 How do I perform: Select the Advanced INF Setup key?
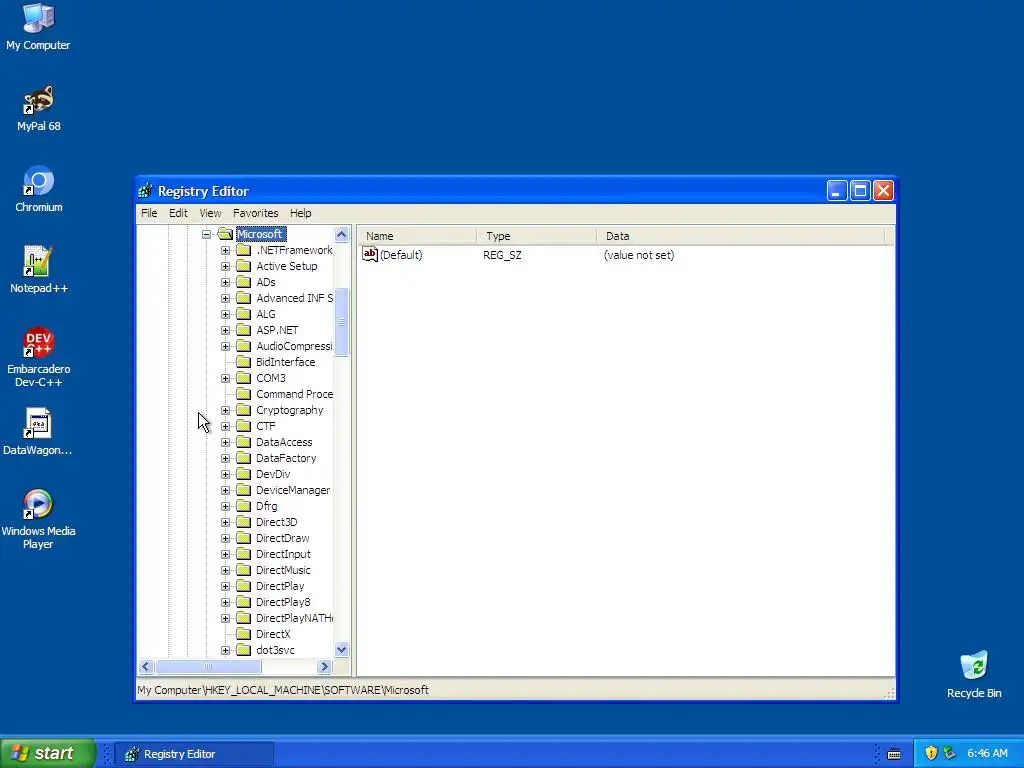(294, 298)
